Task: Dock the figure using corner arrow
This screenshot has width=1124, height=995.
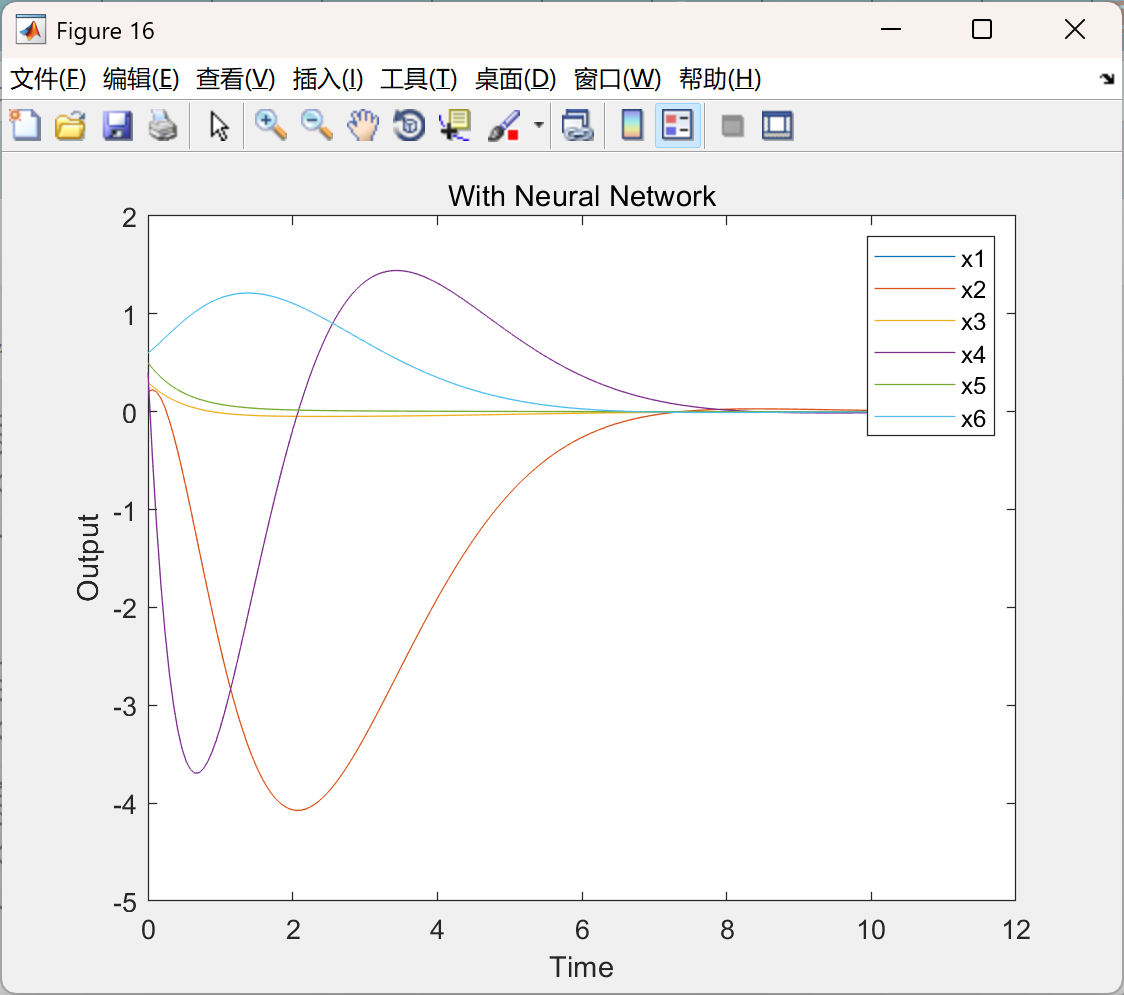Action: (1107, 79)
